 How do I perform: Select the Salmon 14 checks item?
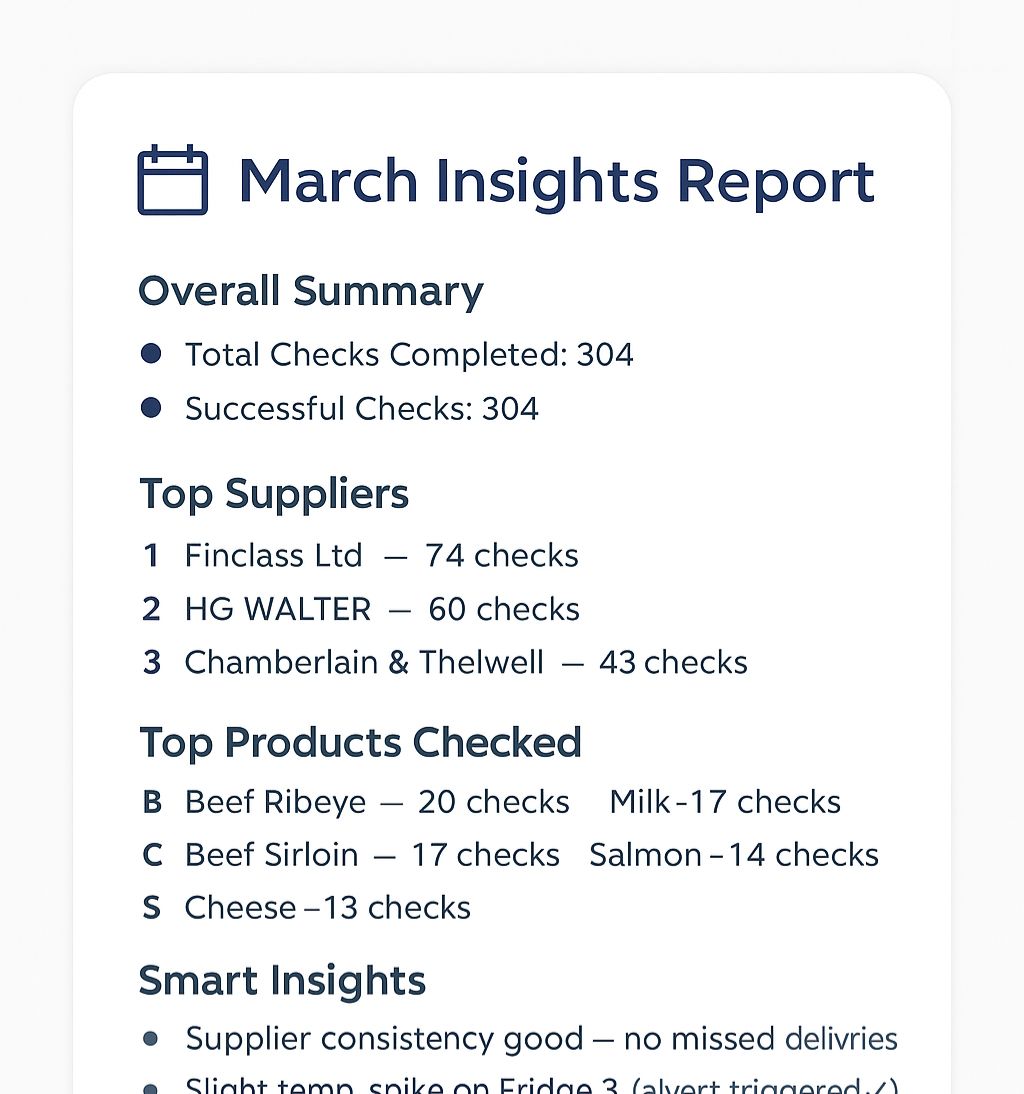734,855
